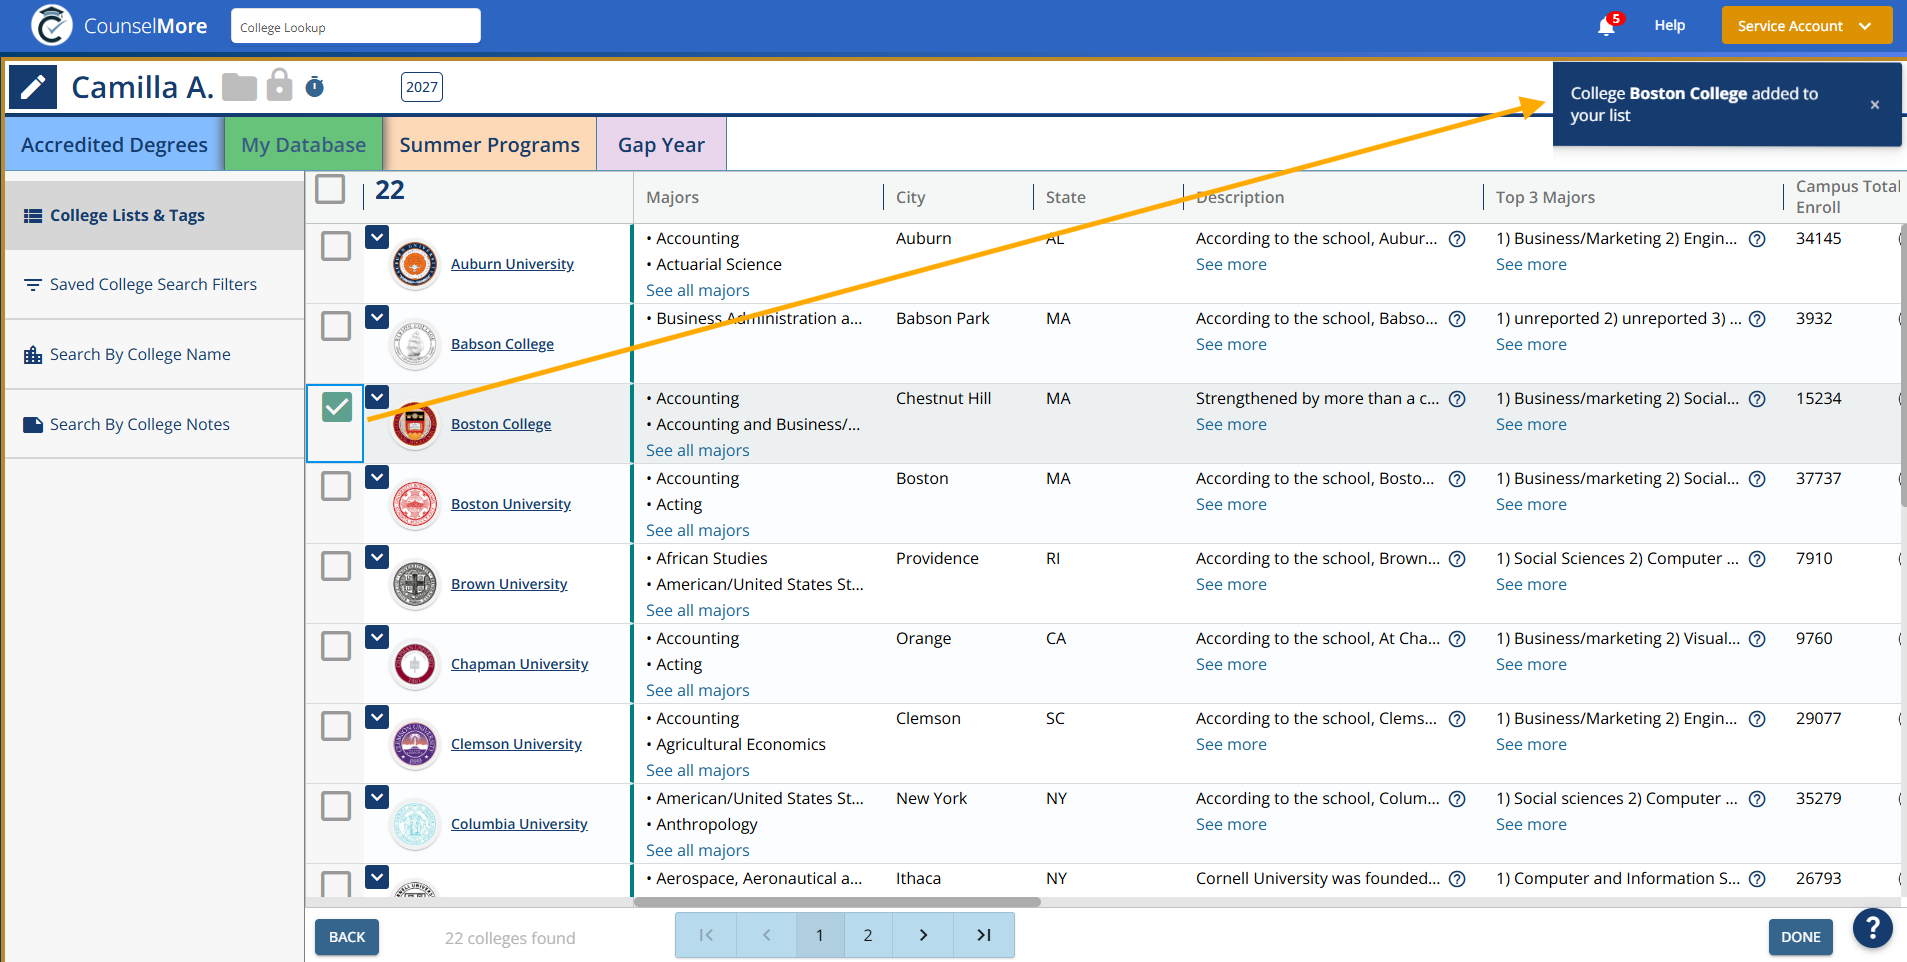
Task: Open the Boston College link
Action: [501, 425]
